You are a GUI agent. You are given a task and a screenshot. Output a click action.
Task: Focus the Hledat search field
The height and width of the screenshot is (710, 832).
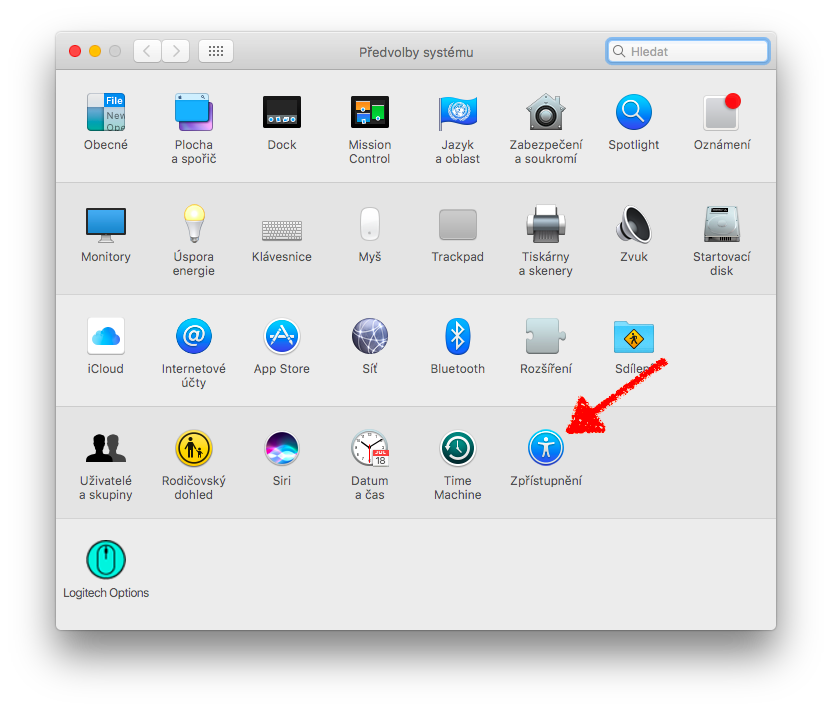[x=688, y=51]
